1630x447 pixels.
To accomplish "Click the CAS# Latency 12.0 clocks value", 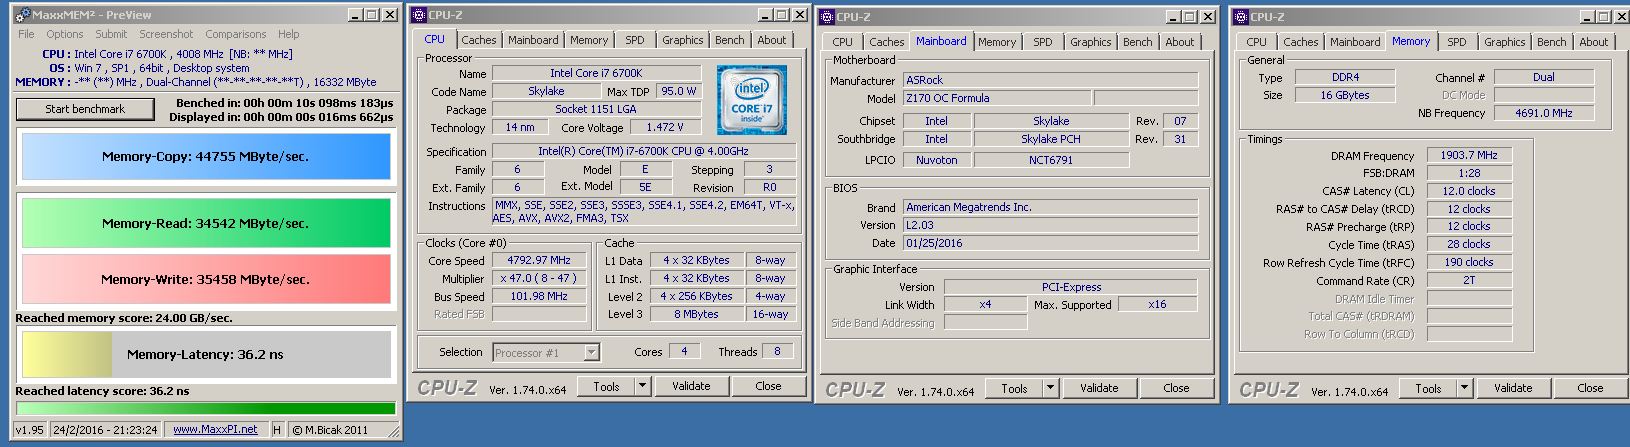I will point(1469,191).
